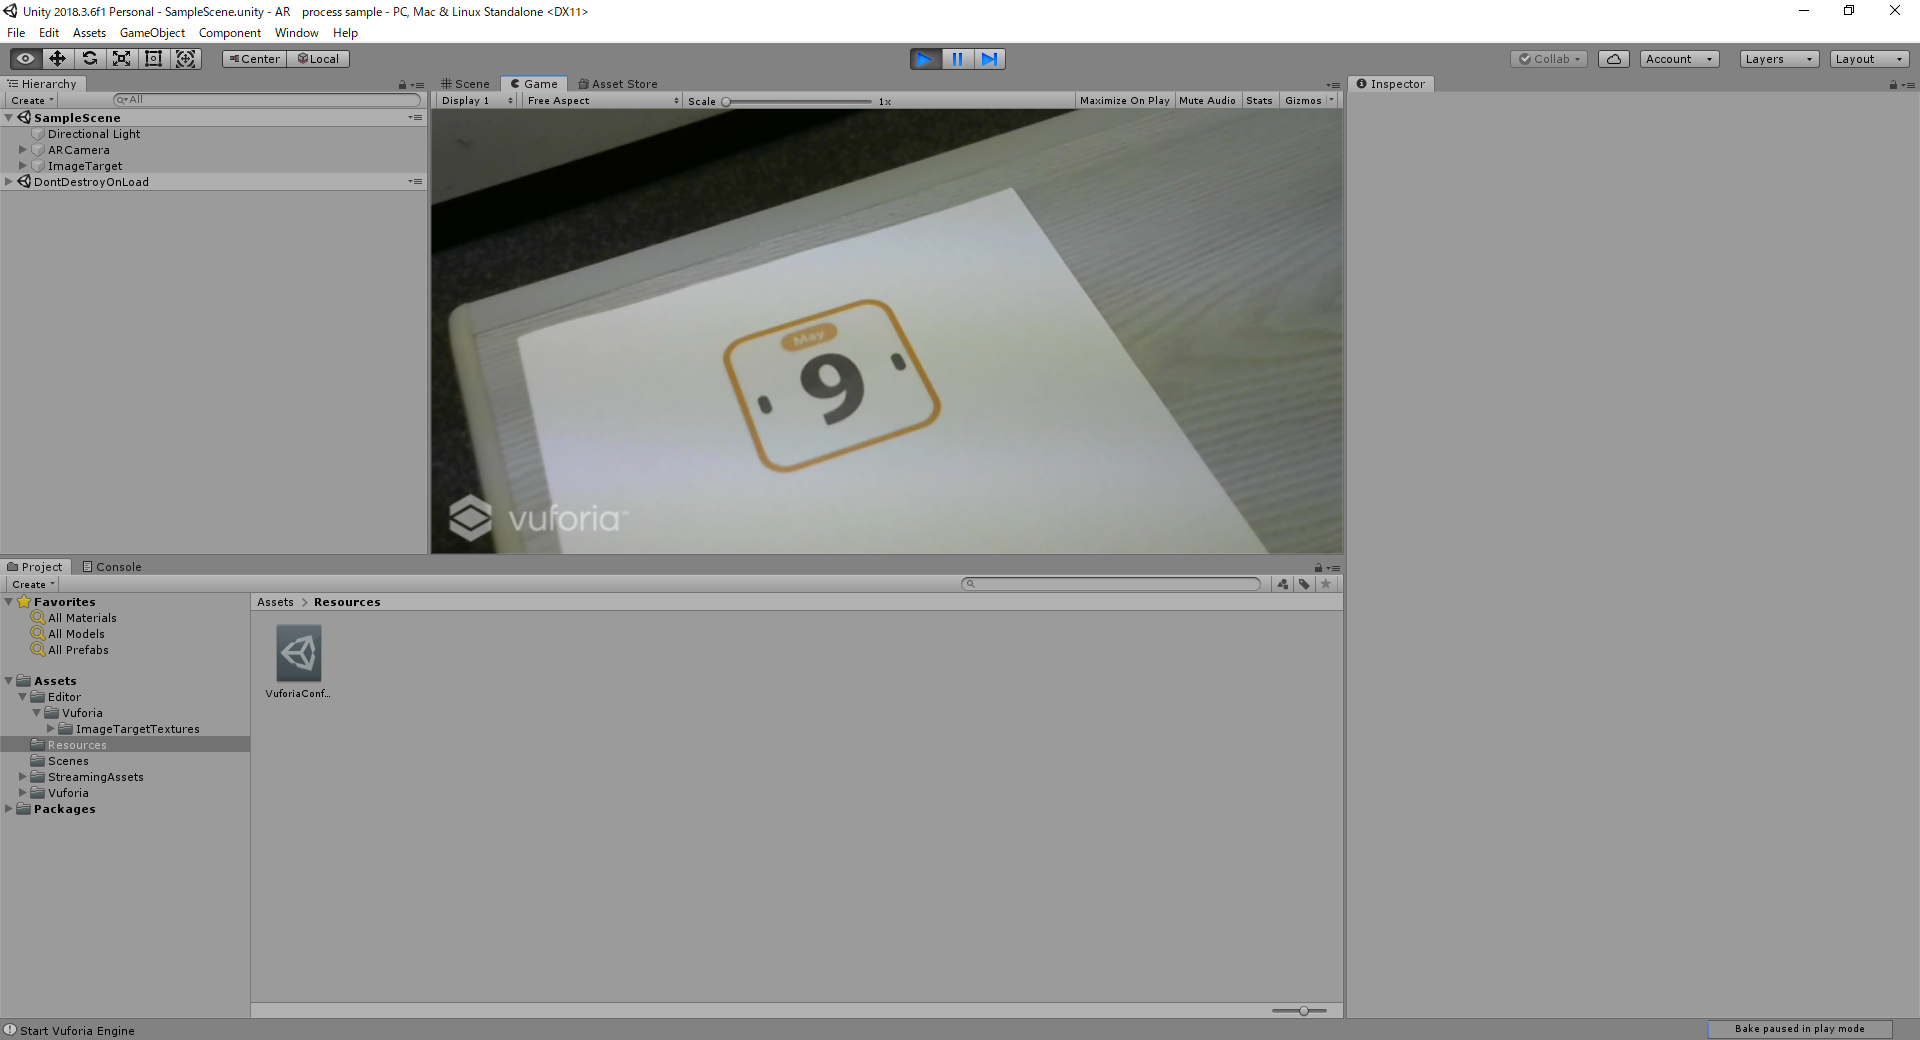
Task: Switch to the Scene tab
Action: pyautogui.click(x=466, y=84)
